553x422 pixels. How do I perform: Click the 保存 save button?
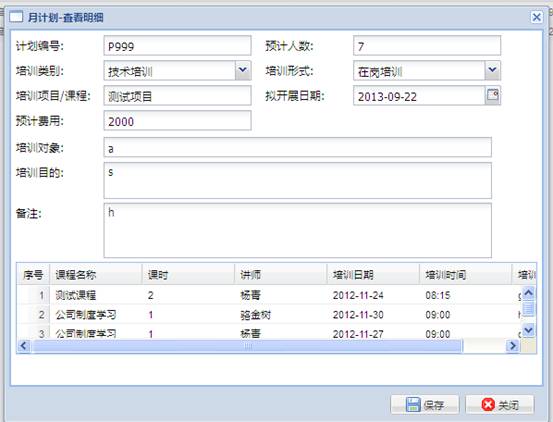(425, 404)
